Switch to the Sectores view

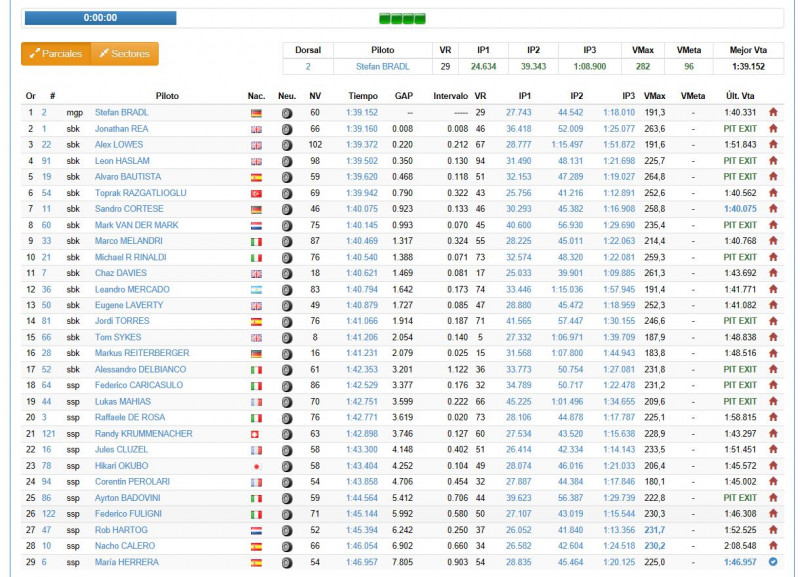coord(125,54)
